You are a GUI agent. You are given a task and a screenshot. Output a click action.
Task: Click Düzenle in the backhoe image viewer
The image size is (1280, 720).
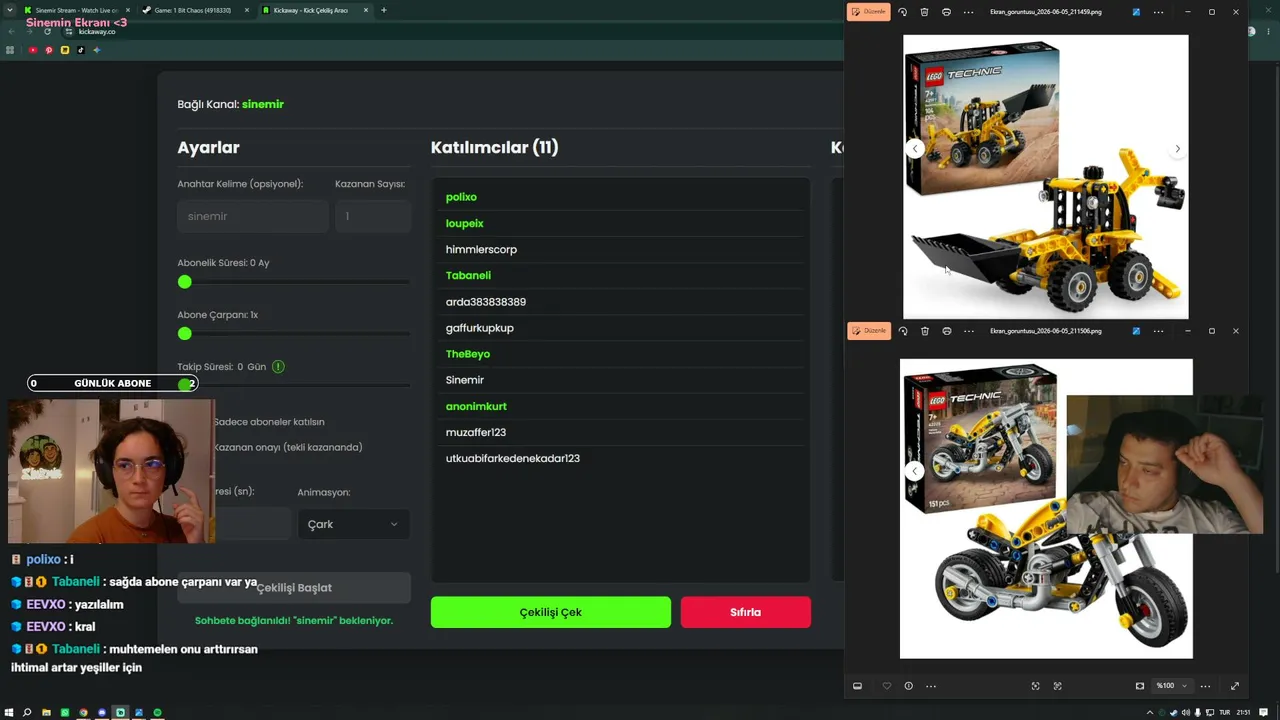pos(868,12)
